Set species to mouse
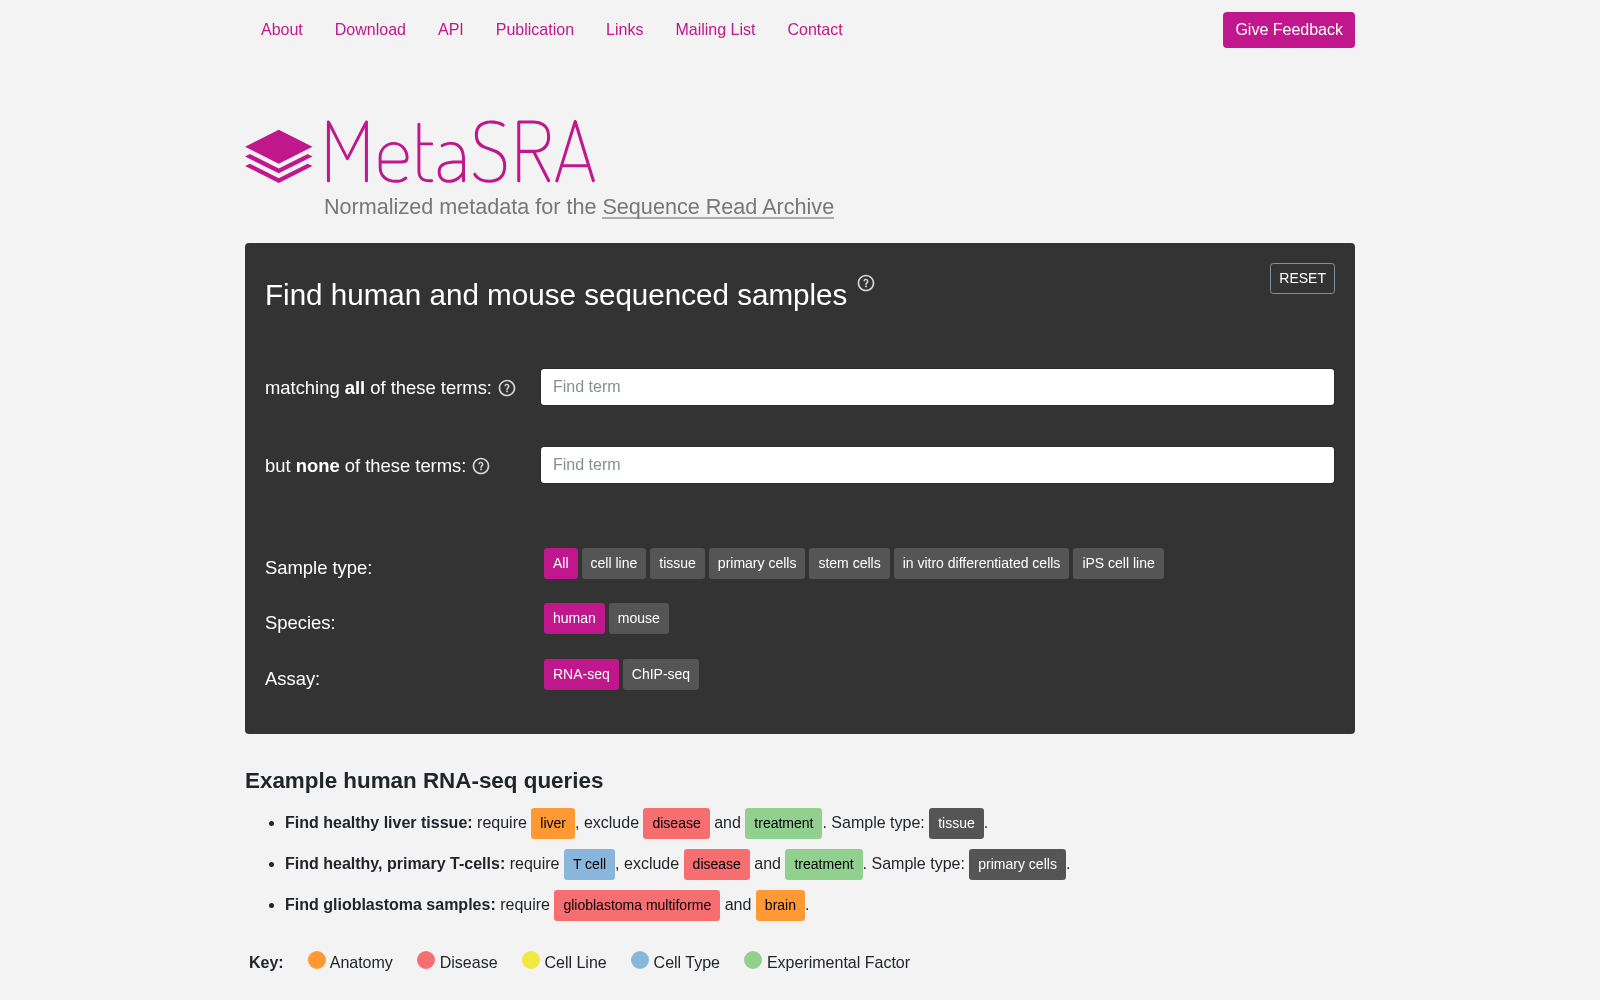Viewport: 1600px width, 1000px height. click(x=639, y=618)
